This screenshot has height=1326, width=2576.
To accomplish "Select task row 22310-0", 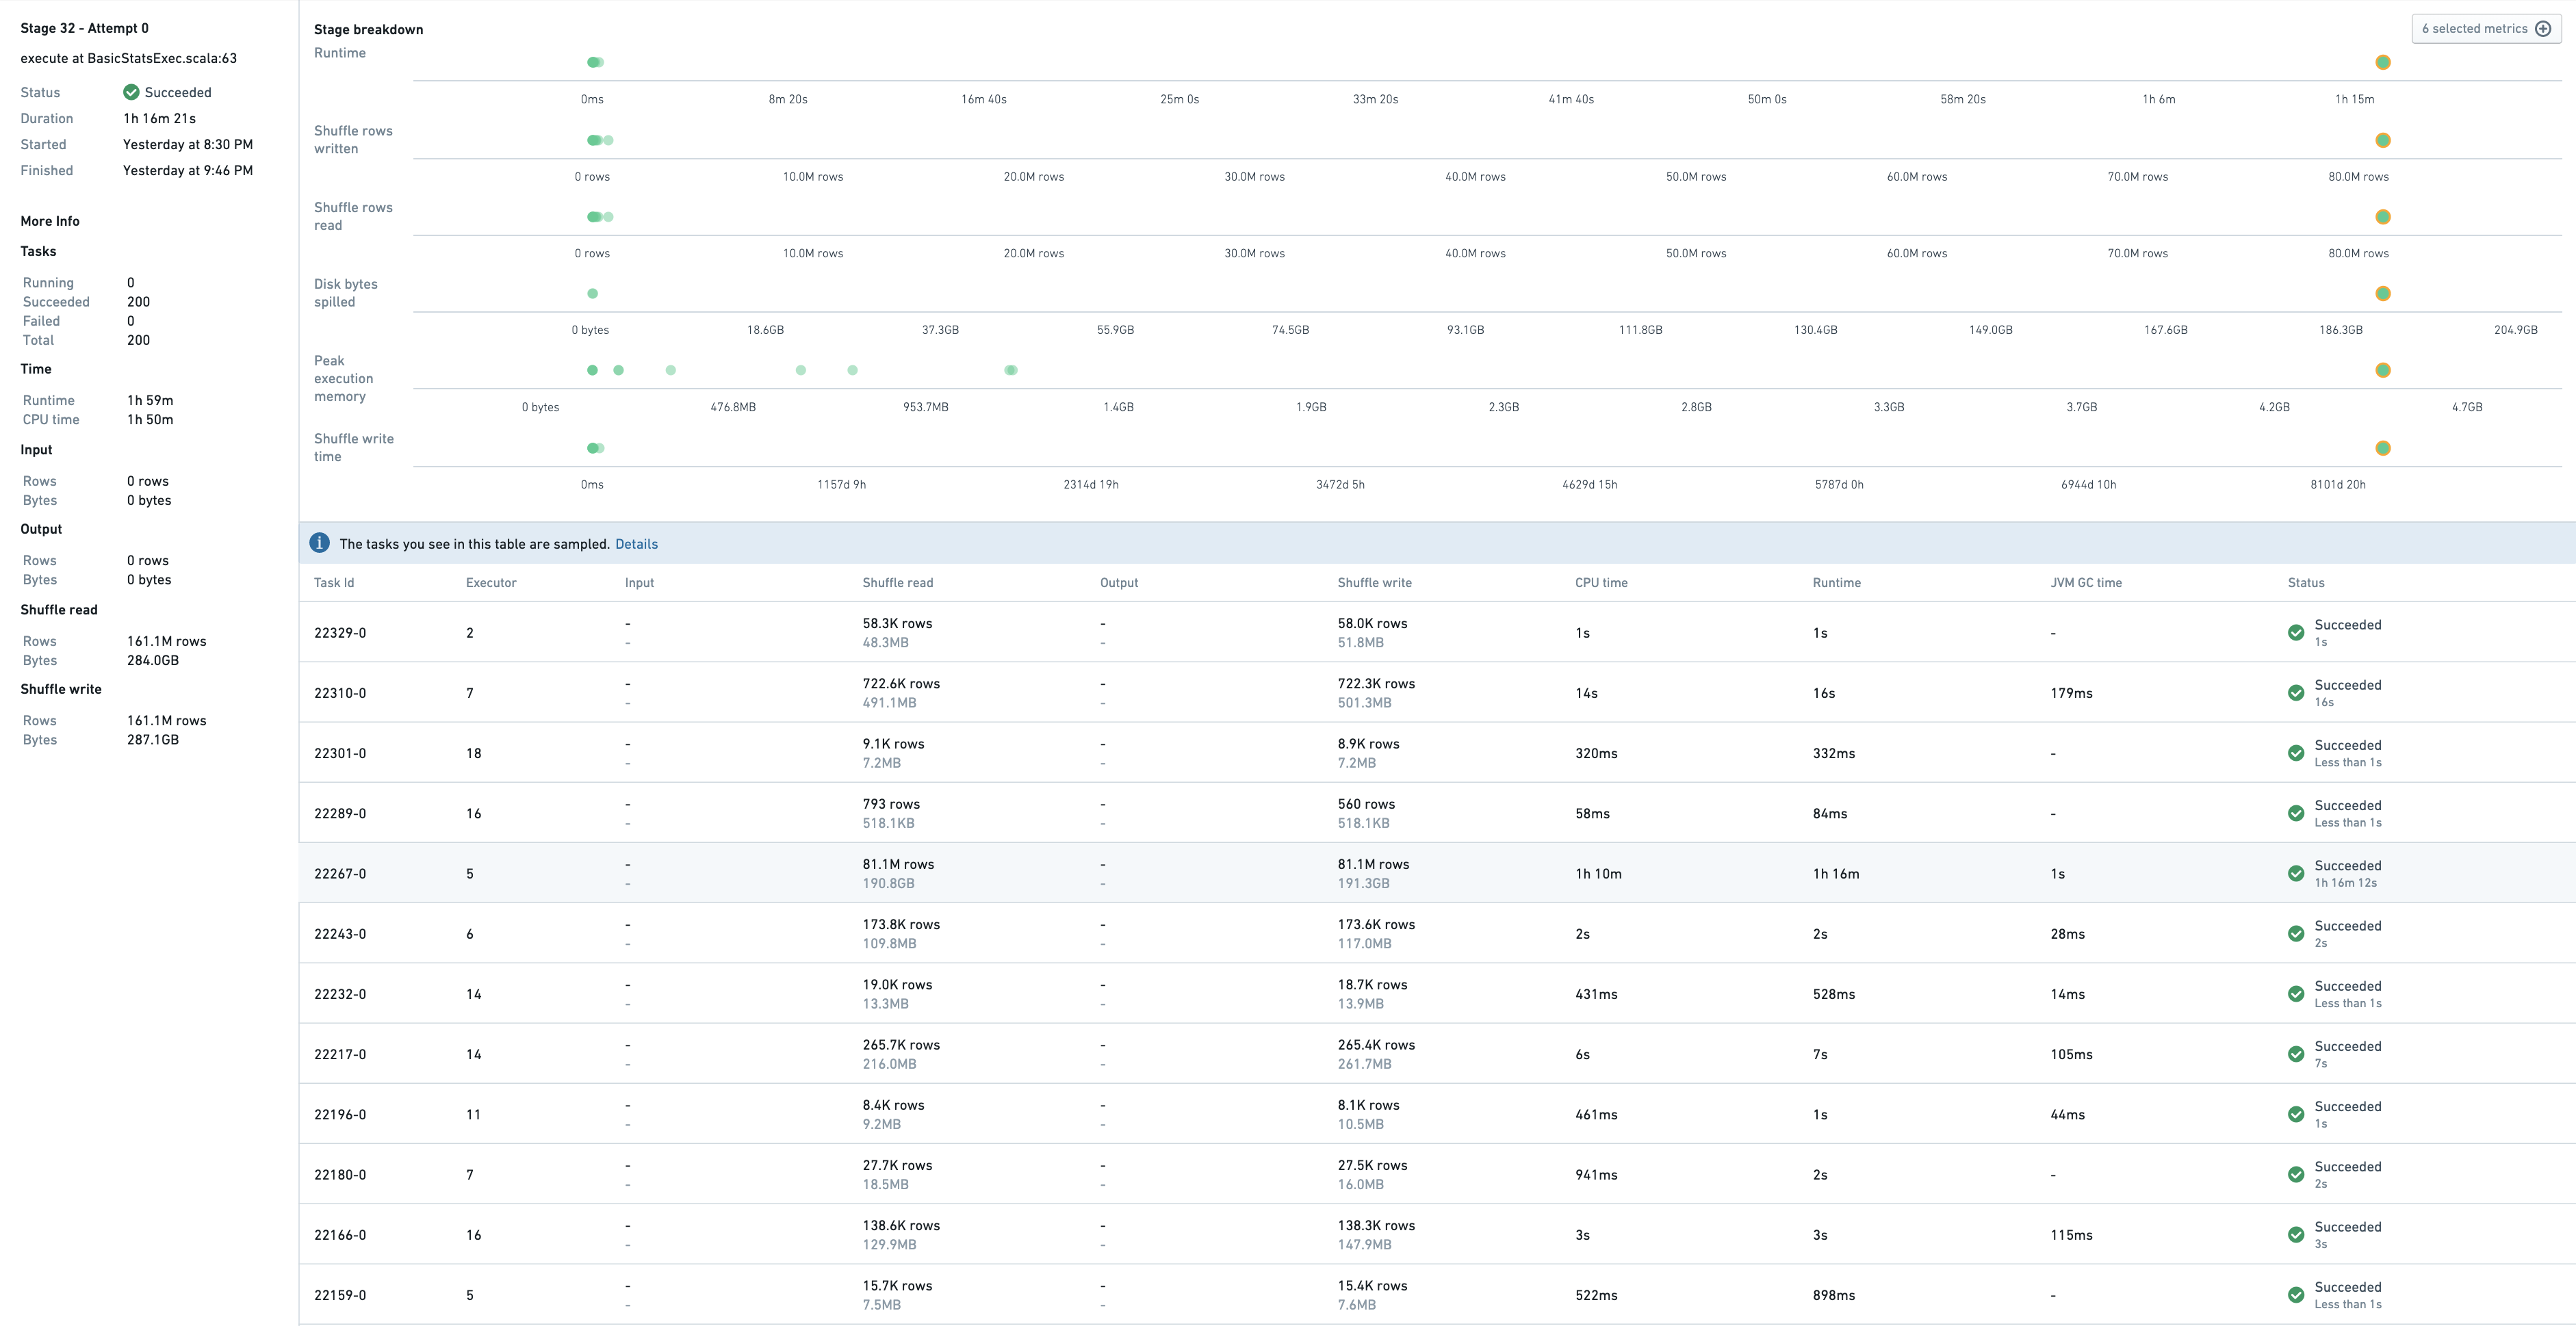I will pos(1437,692).
